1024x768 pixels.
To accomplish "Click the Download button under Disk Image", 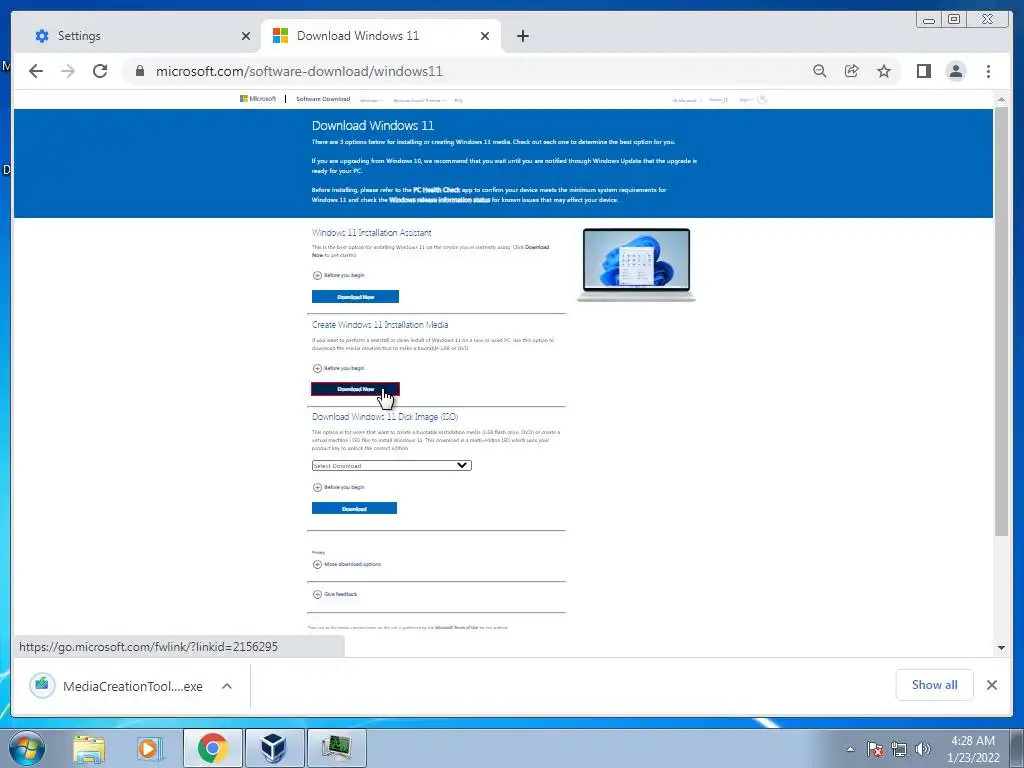I will pos(354,509).
